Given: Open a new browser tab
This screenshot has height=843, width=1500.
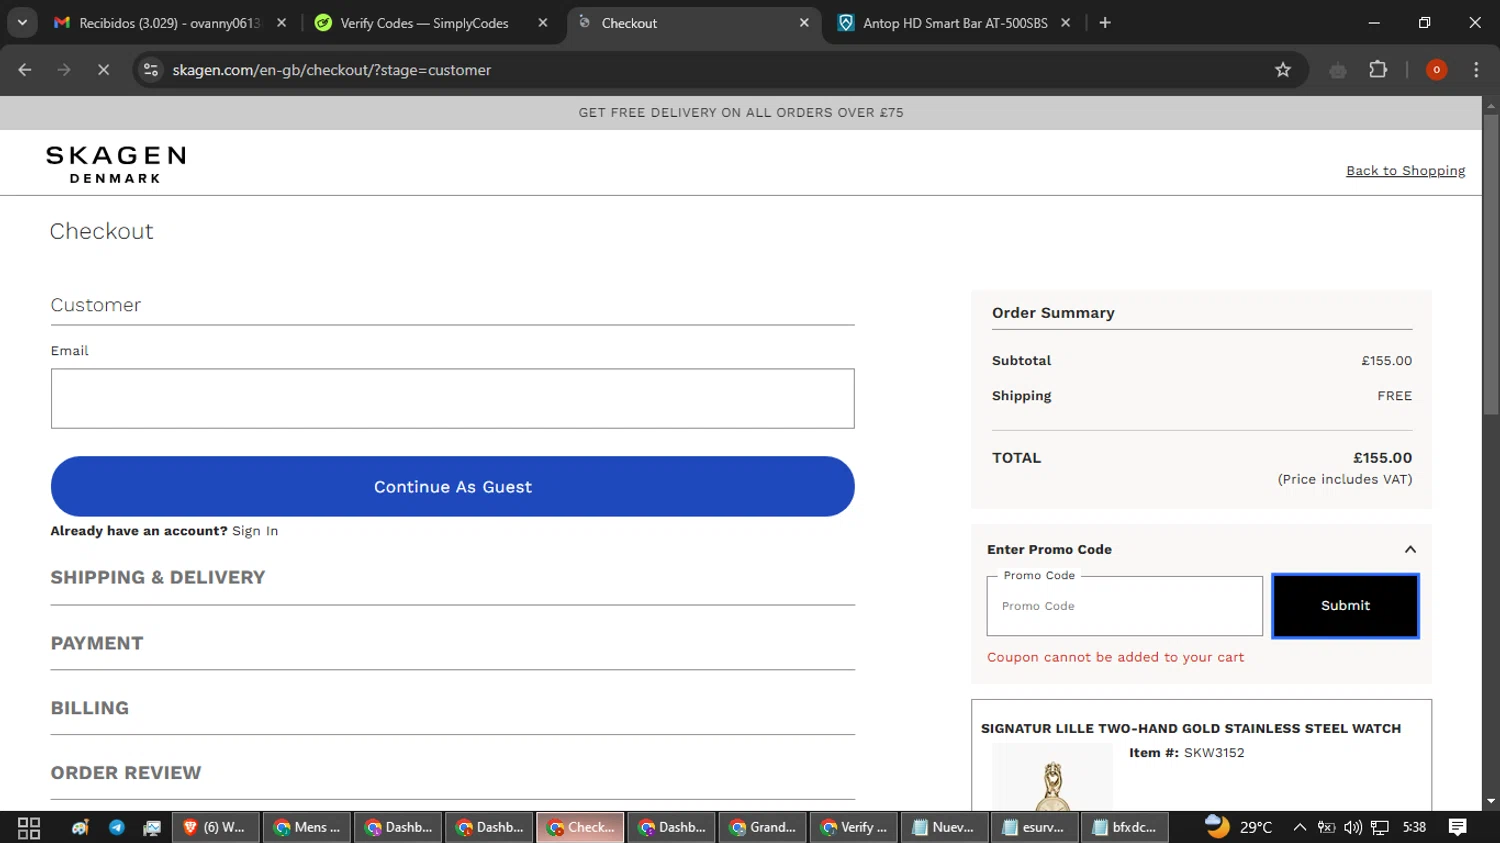Looking at the screenshot, I should [x=1105, y=23].
